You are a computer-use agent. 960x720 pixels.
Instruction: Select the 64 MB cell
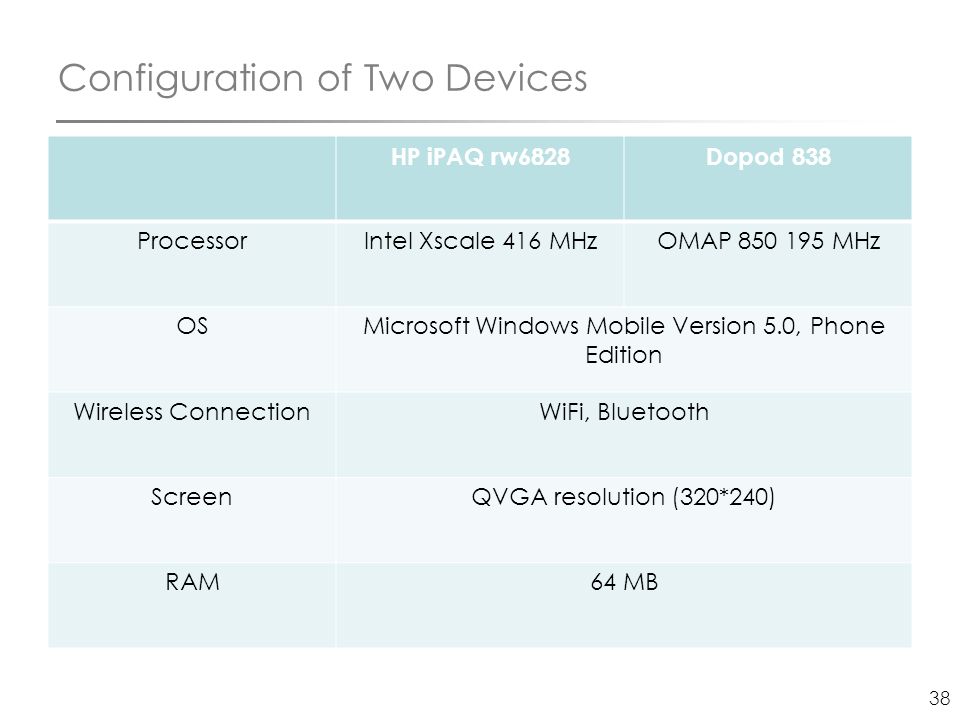tap(624, 605)
